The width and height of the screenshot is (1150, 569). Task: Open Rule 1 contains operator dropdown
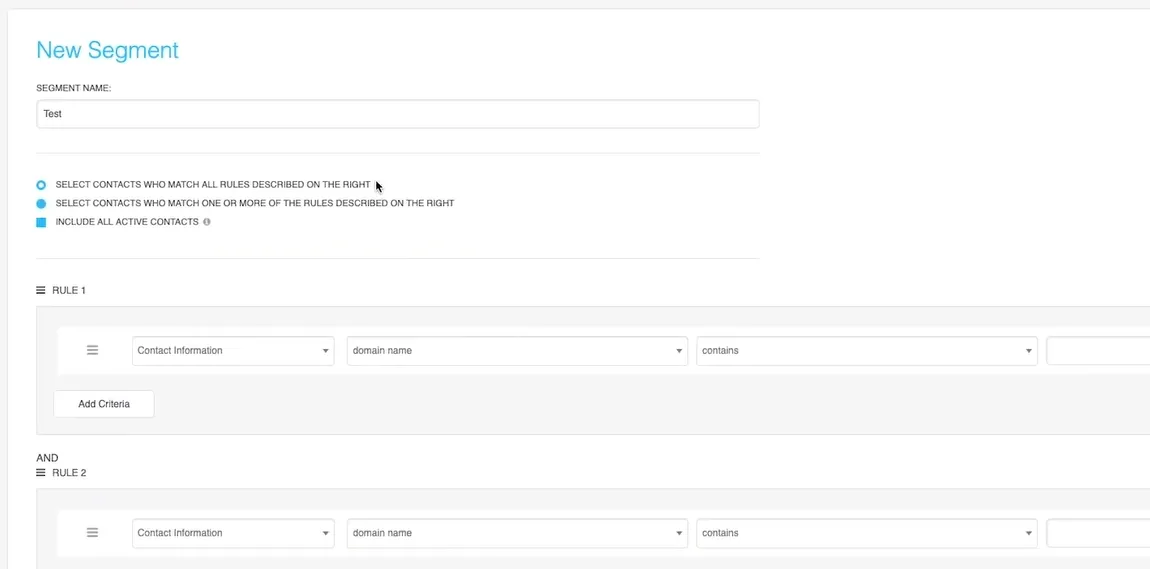point(867,350)
